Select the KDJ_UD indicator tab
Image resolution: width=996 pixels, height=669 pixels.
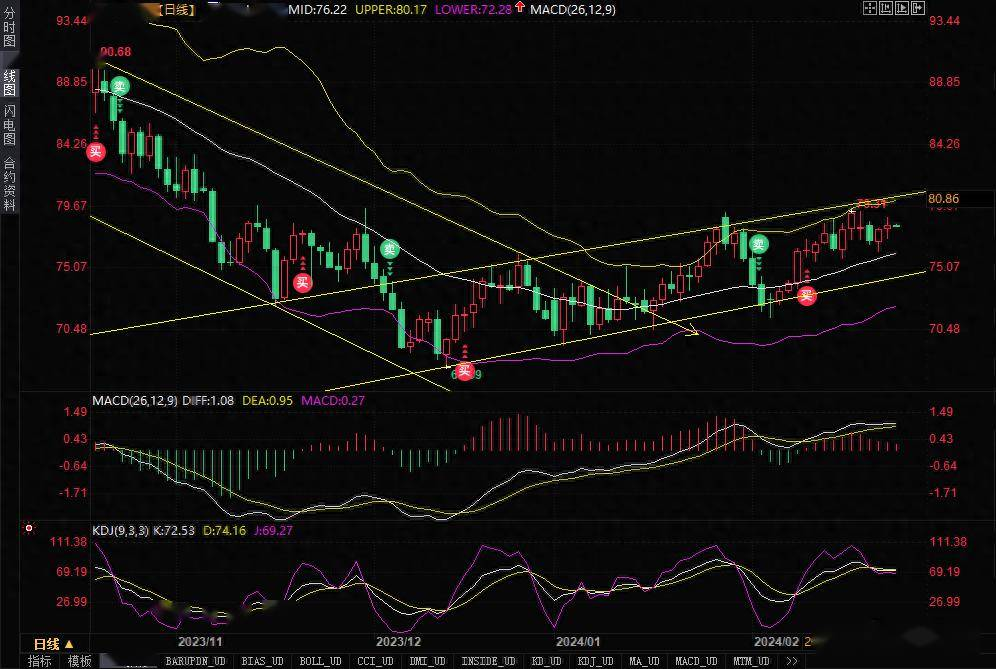(598, 661)
